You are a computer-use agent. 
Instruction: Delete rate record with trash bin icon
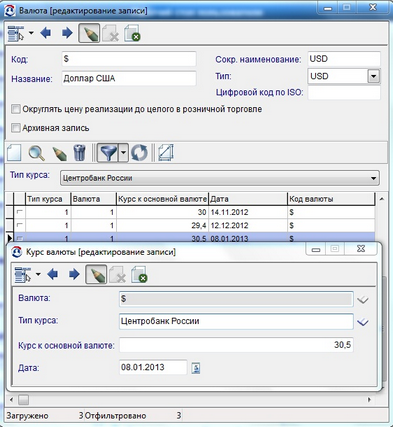[79, 153]
